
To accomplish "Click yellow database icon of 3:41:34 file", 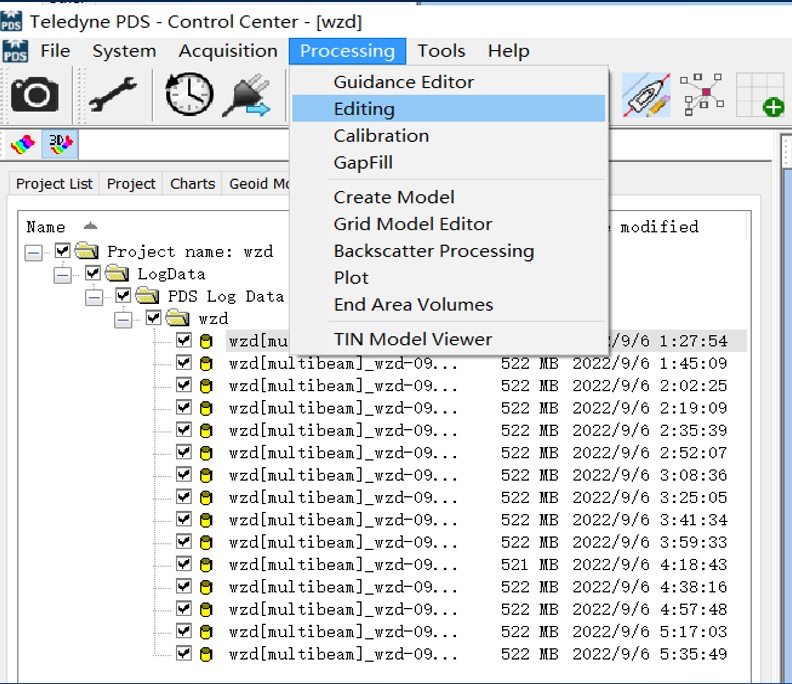I will (206, 520).
